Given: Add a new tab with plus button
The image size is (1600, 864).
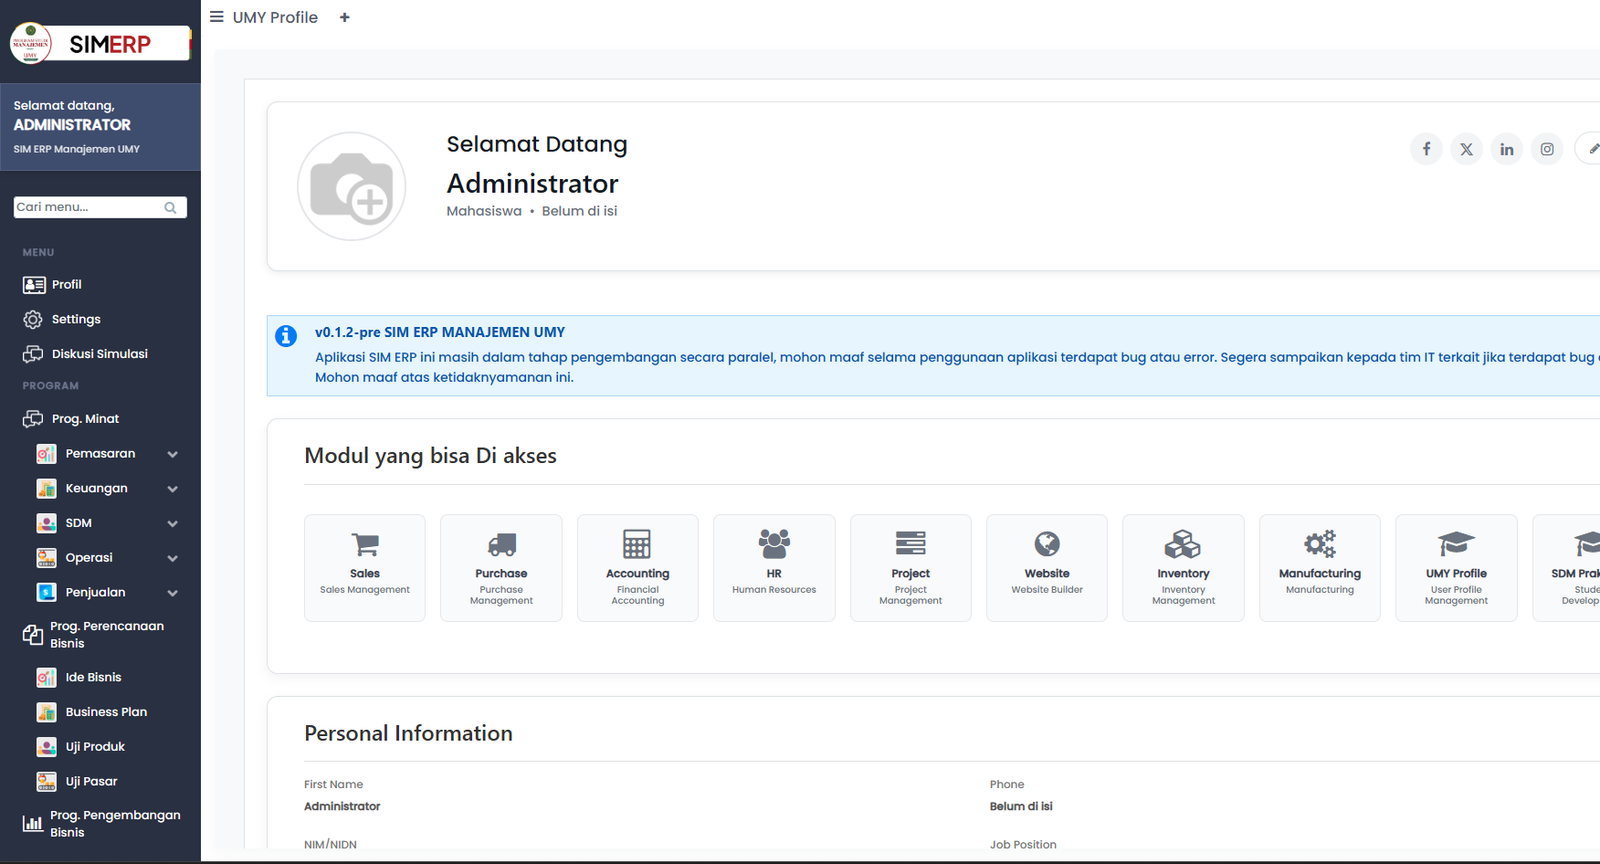Looking at the screenshot, I should 345,18.
